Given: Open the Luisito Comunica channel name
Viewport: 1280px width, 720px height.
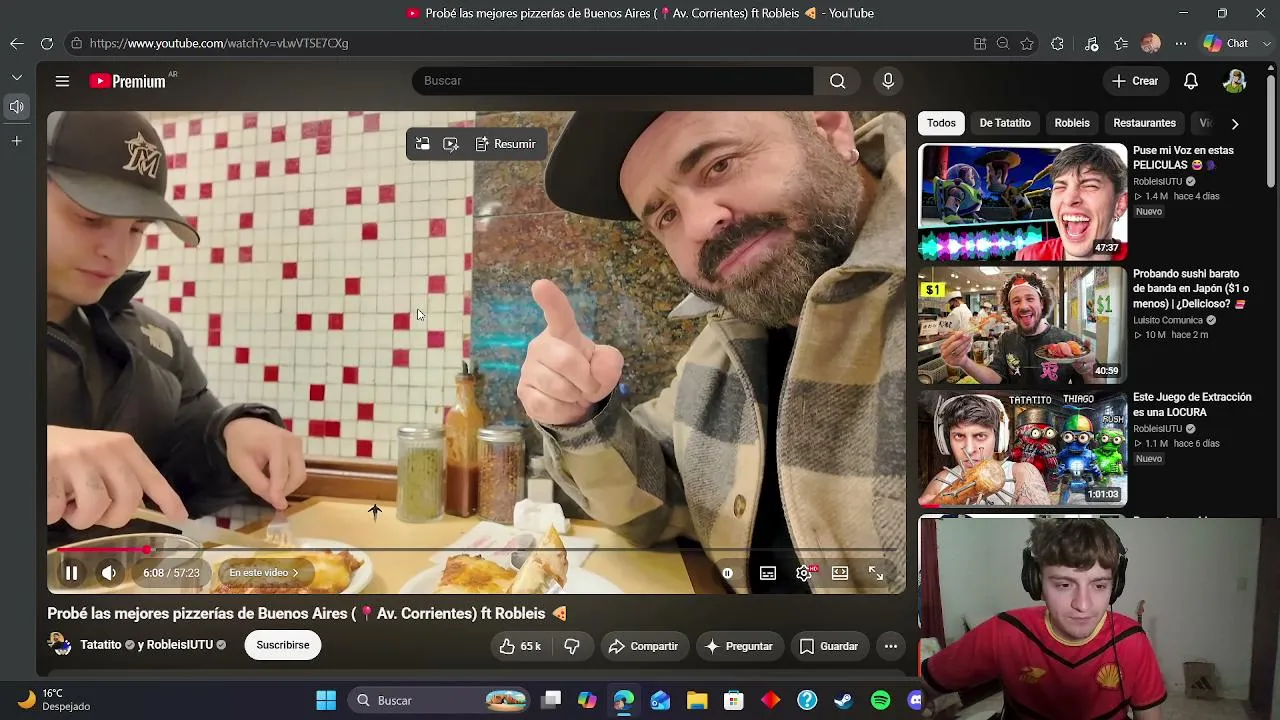Looking at the screenshot, I should [x=1168, y=321].
